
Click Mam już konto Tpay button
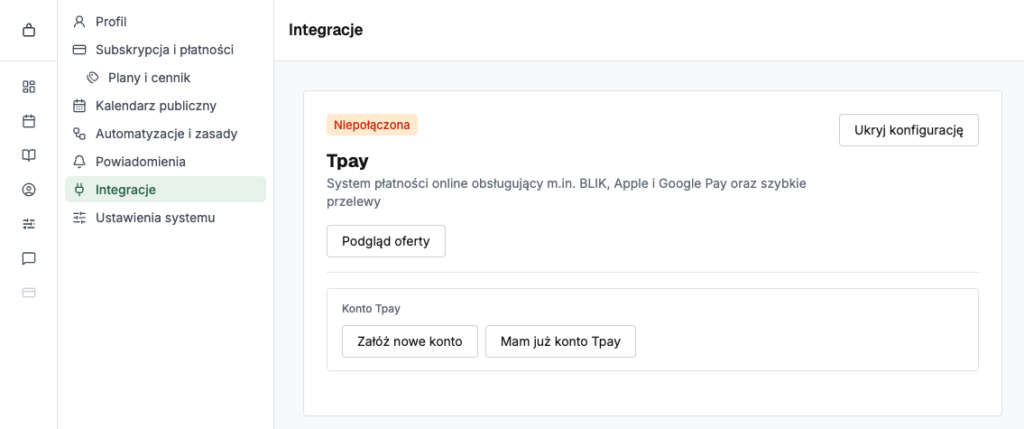pyautogui.click(x=560, y=342)
